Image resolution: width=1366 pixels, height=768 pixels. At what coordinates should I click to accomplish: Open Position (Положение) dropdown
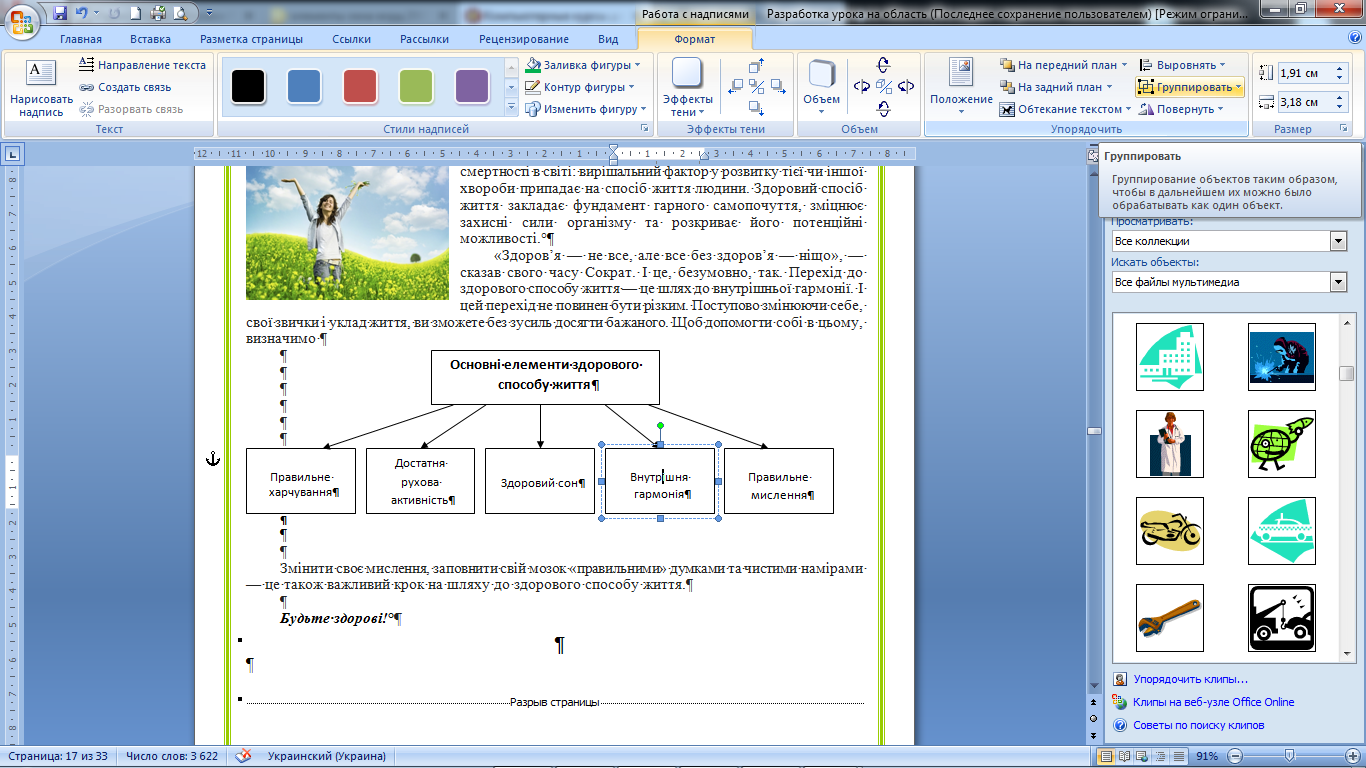tap(961, 88)
